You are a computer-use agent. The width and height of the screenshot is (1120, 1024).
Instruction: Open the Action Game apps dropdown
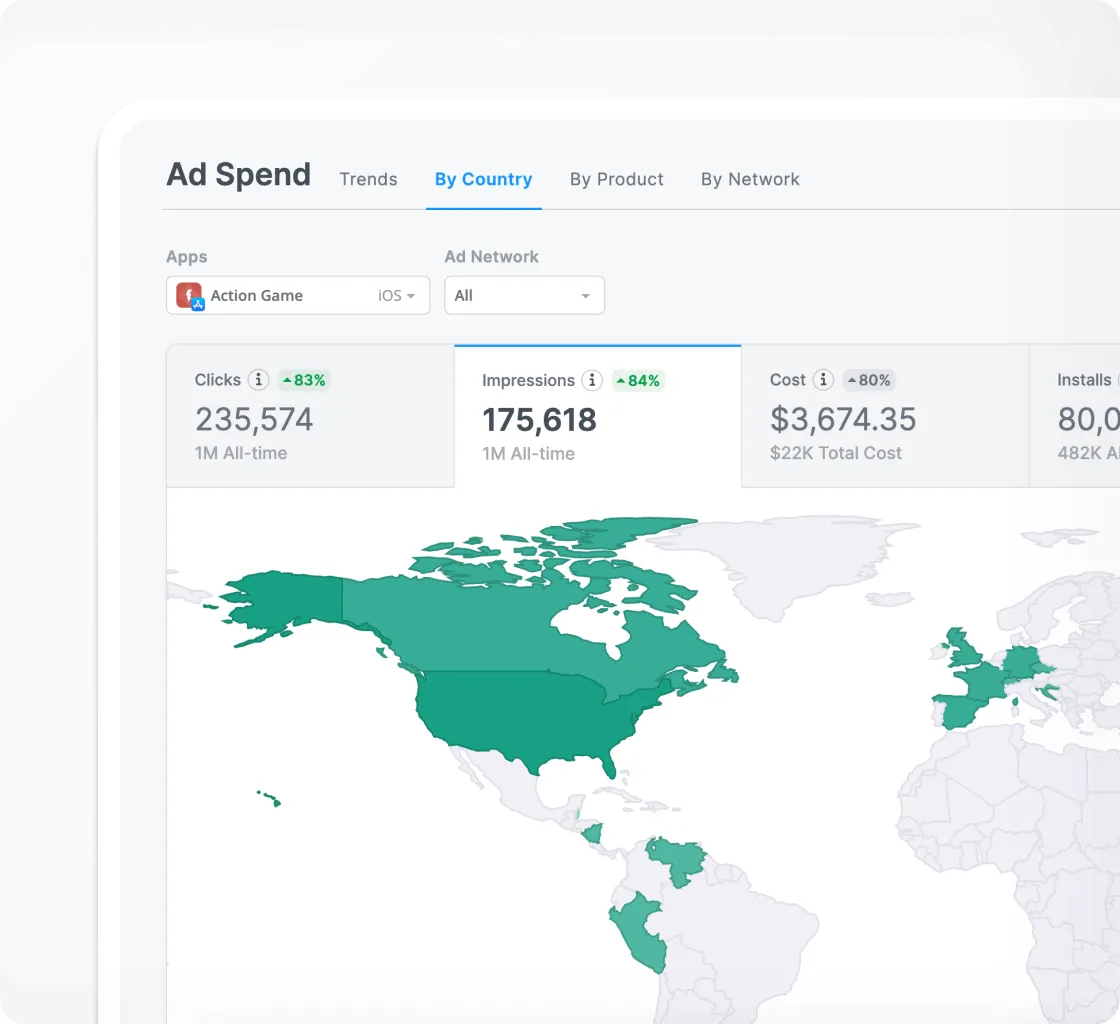298,295
